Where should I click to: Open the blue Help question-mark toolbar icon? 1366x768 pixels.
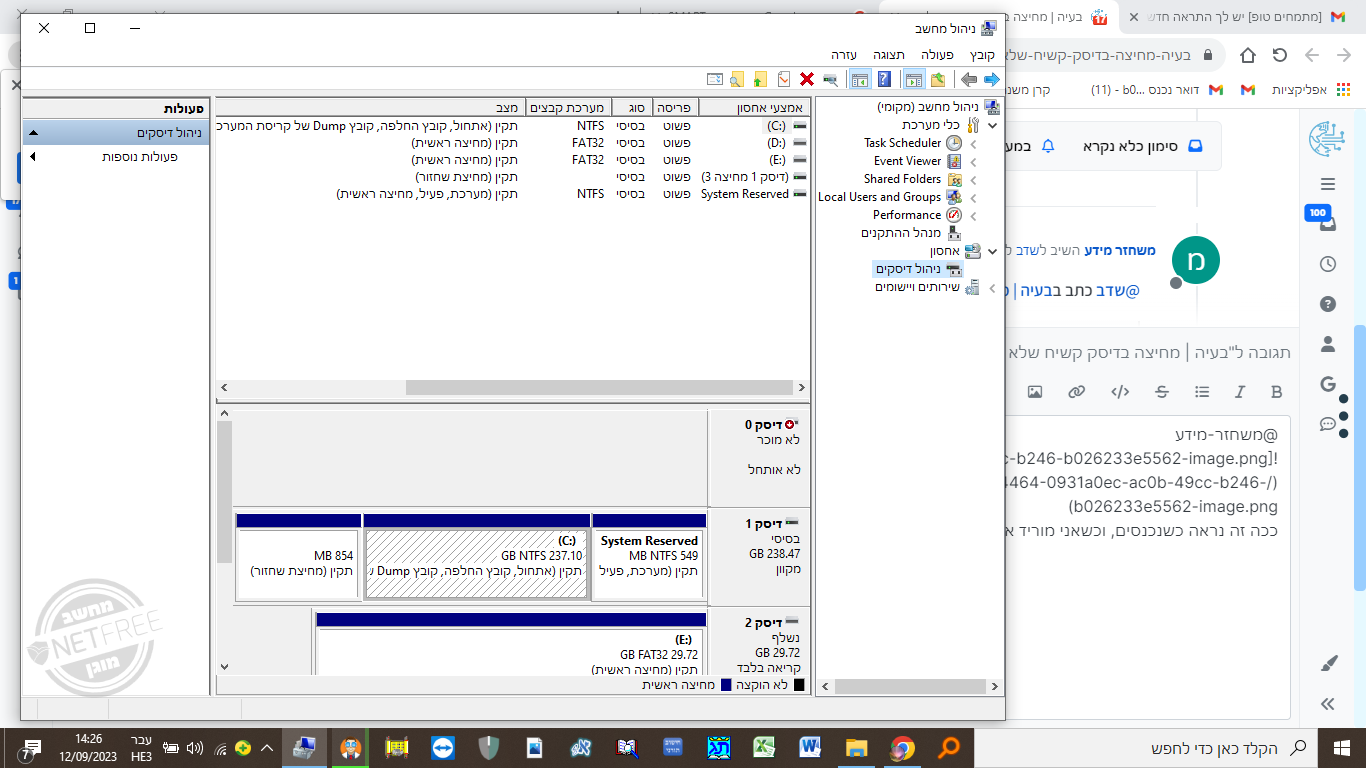point(884,79)
